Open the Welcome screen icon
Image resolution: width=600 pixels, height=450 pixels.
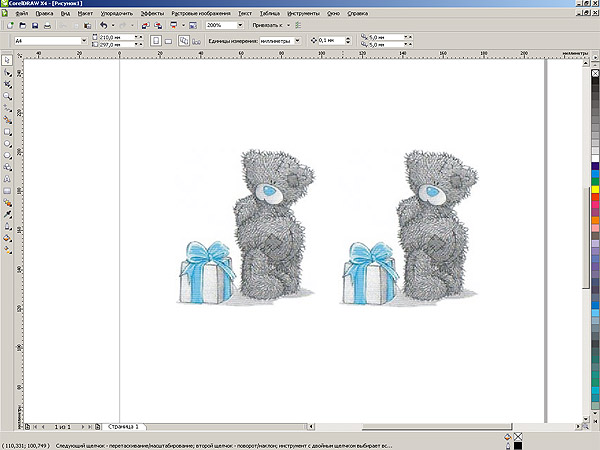[193, 25]
